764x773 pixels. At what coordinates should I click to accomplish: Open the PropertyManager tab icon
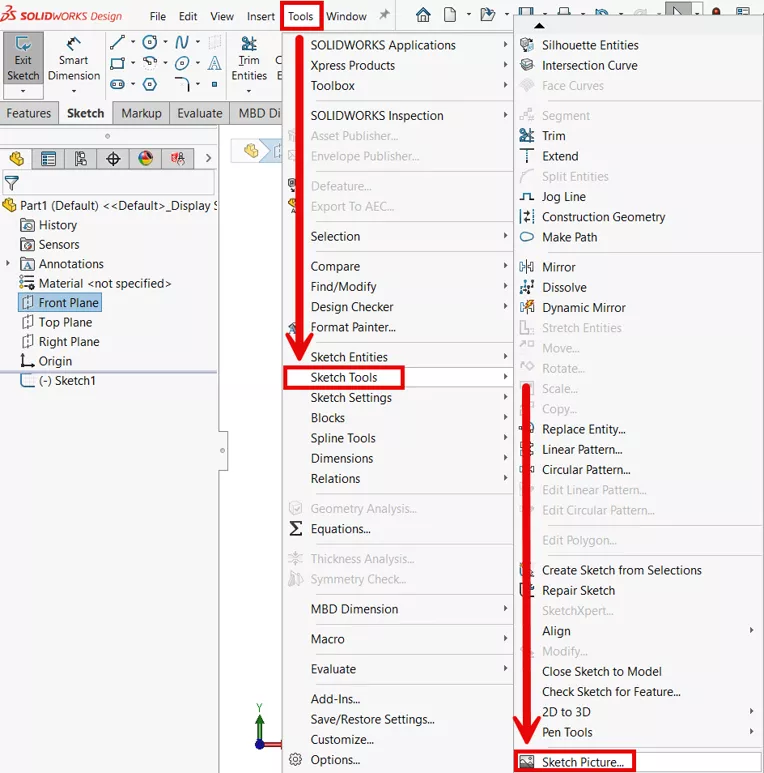[x=48, y=159]
